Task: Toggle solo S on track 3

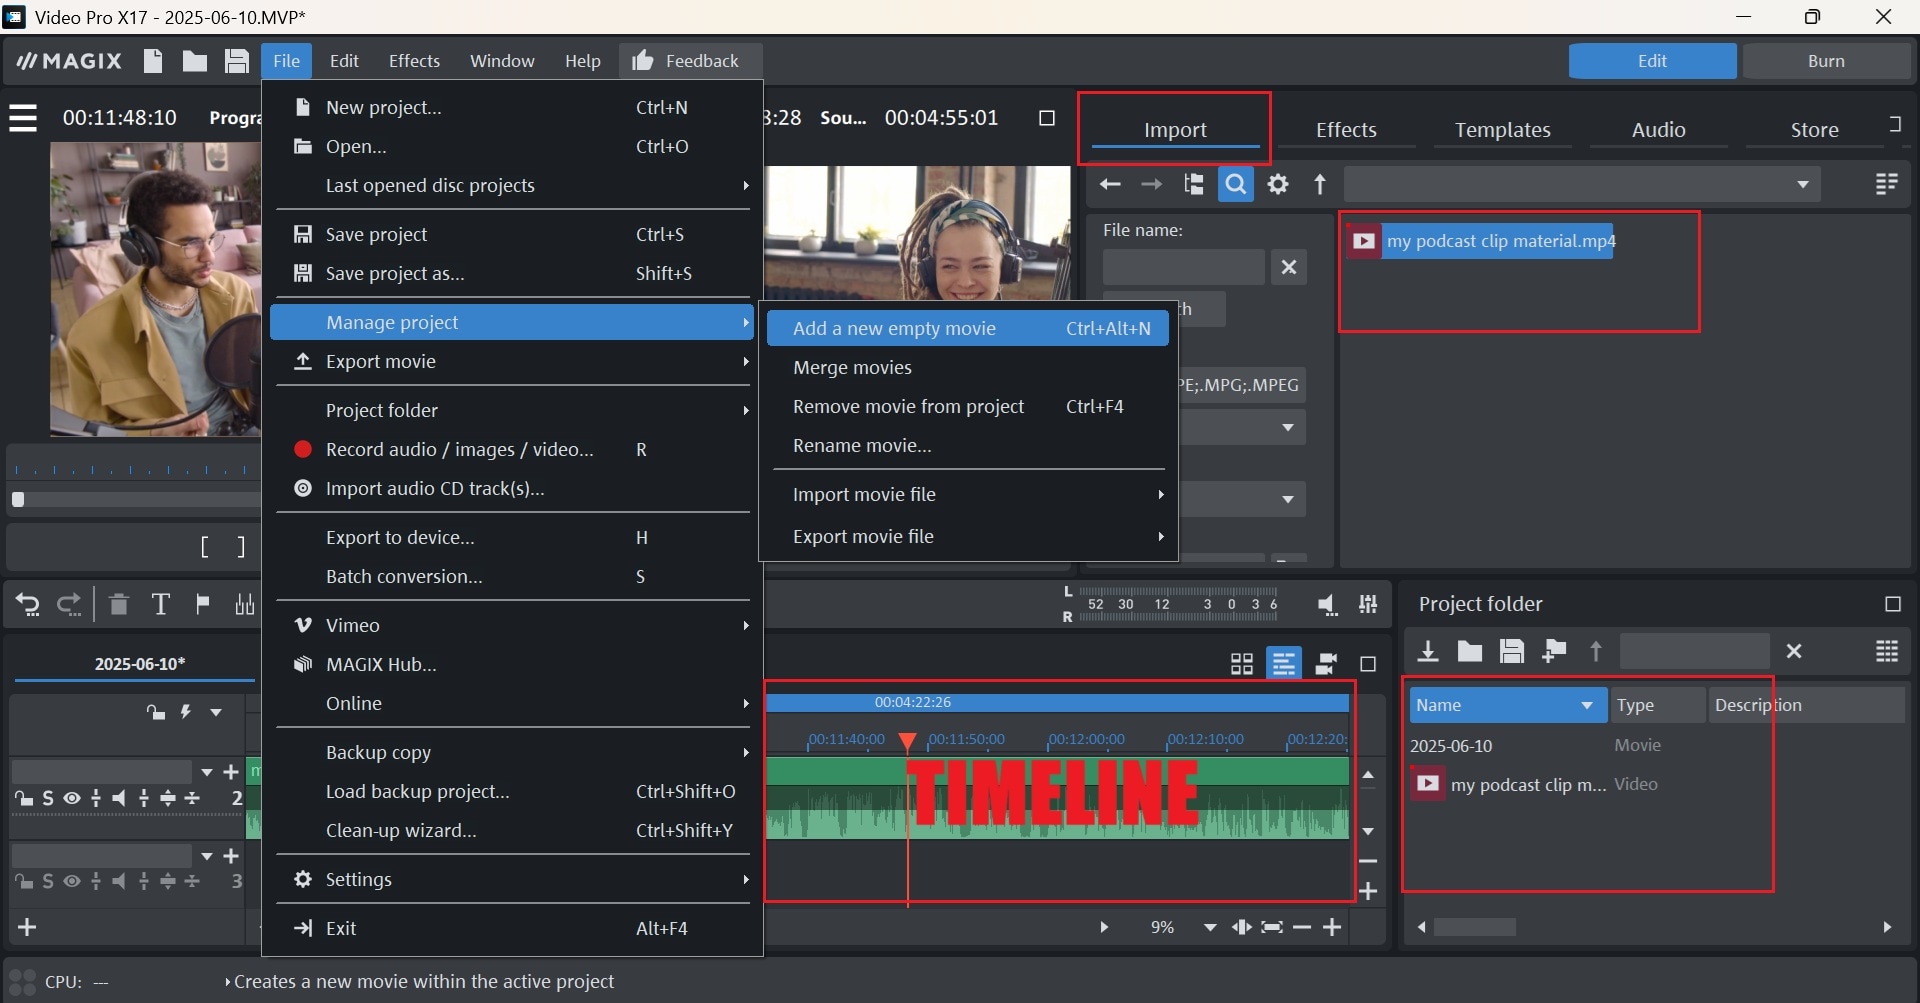Action: (48, 881)
